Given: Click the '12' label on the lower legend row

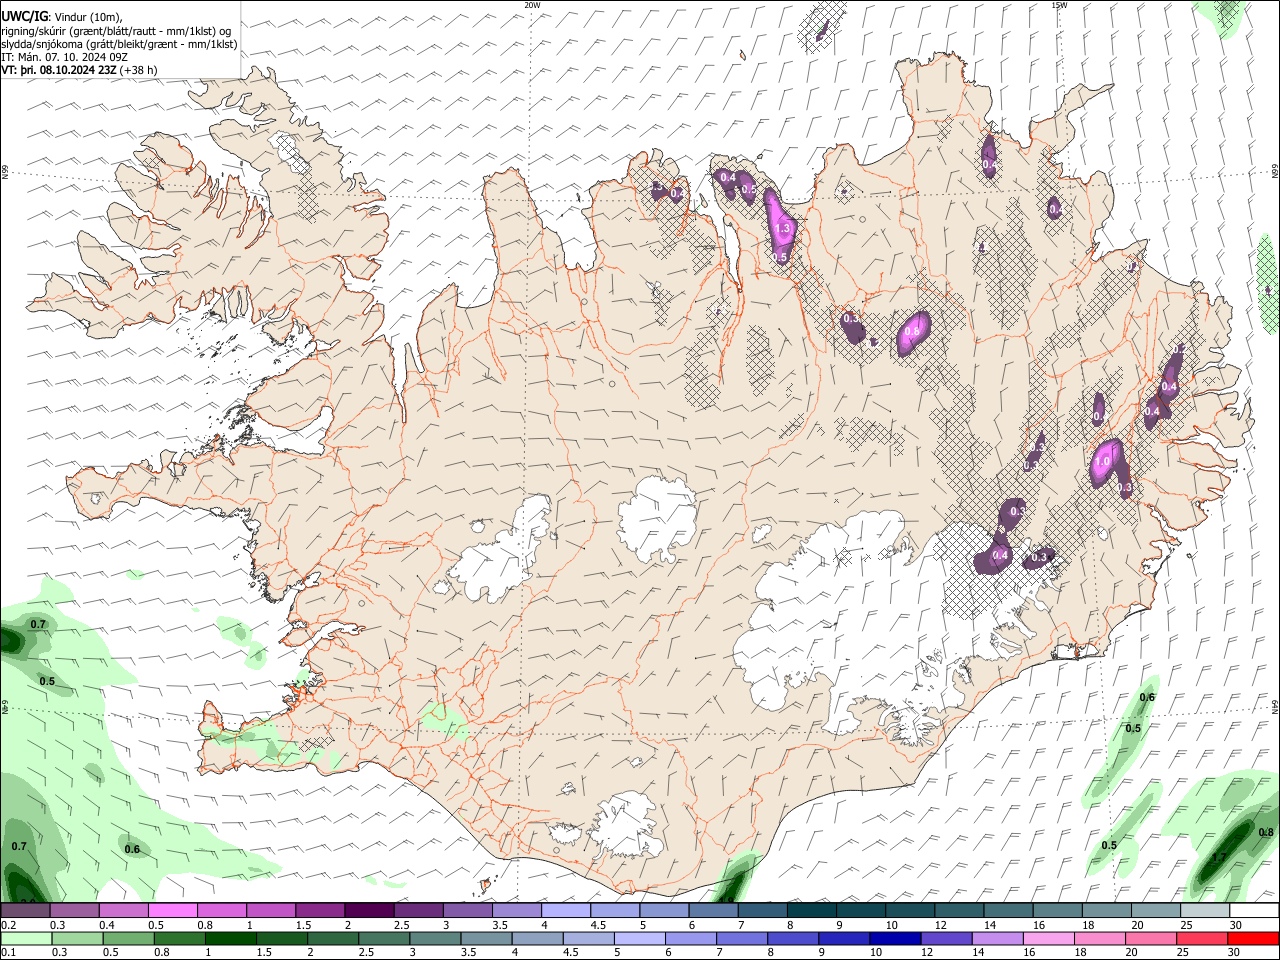Looking at the screenshot, I should click(x=927, y=952).
